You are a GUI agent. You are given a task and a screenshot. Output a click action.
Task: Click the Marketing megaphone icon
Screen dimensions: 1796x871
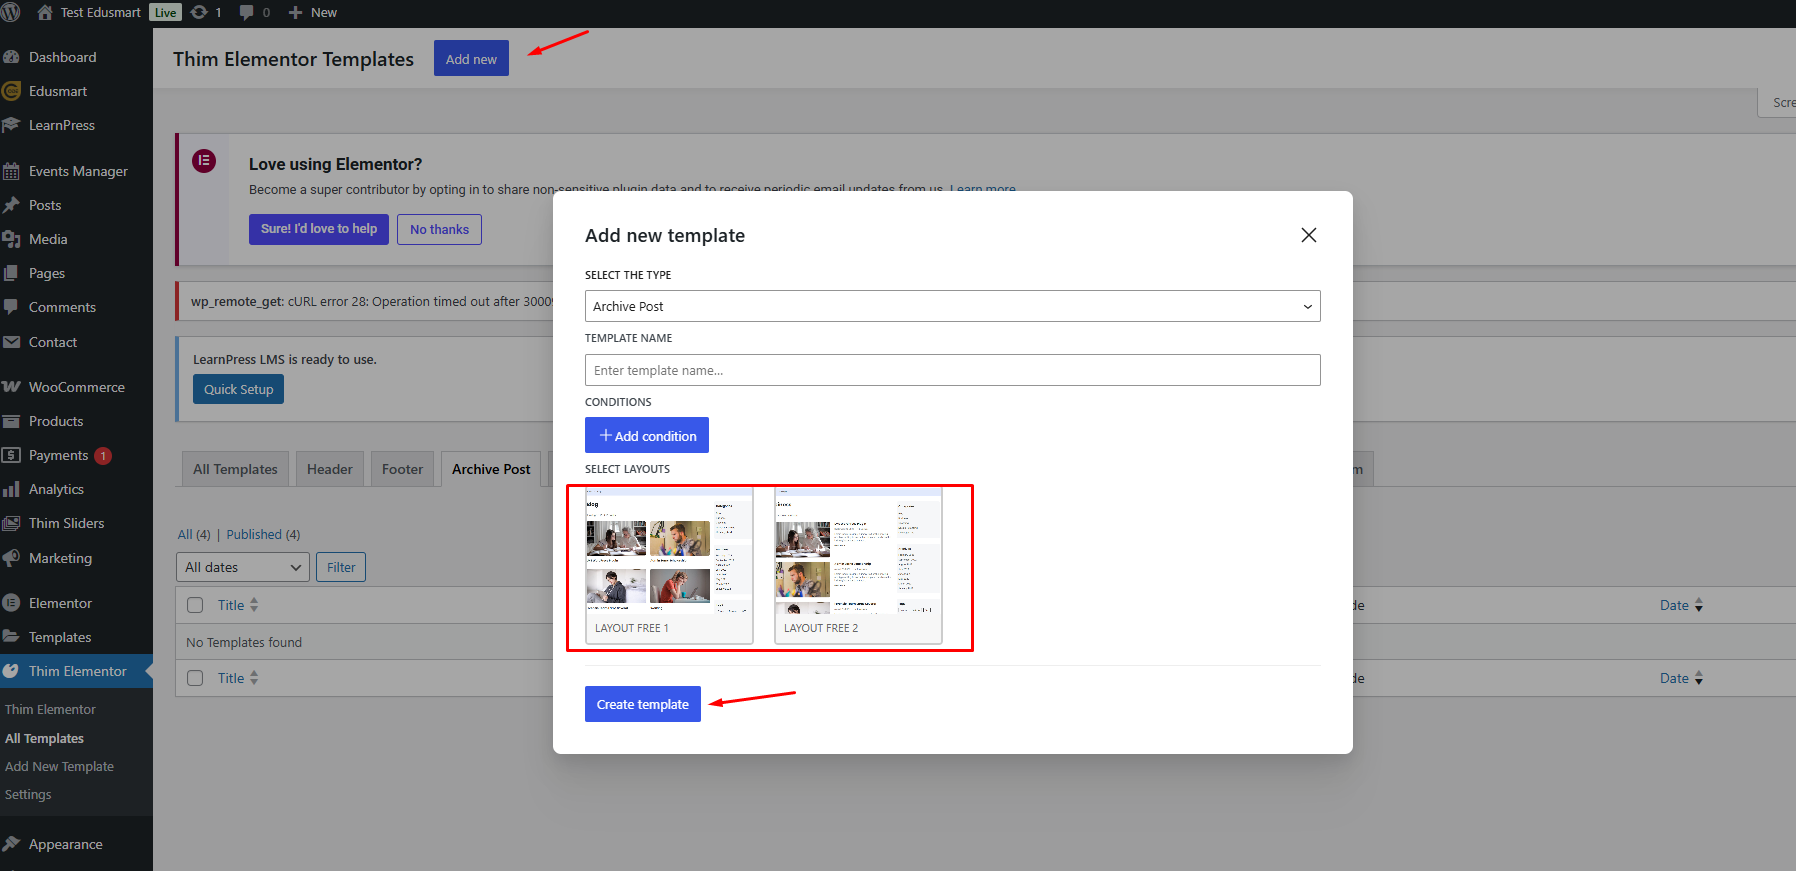12,558
